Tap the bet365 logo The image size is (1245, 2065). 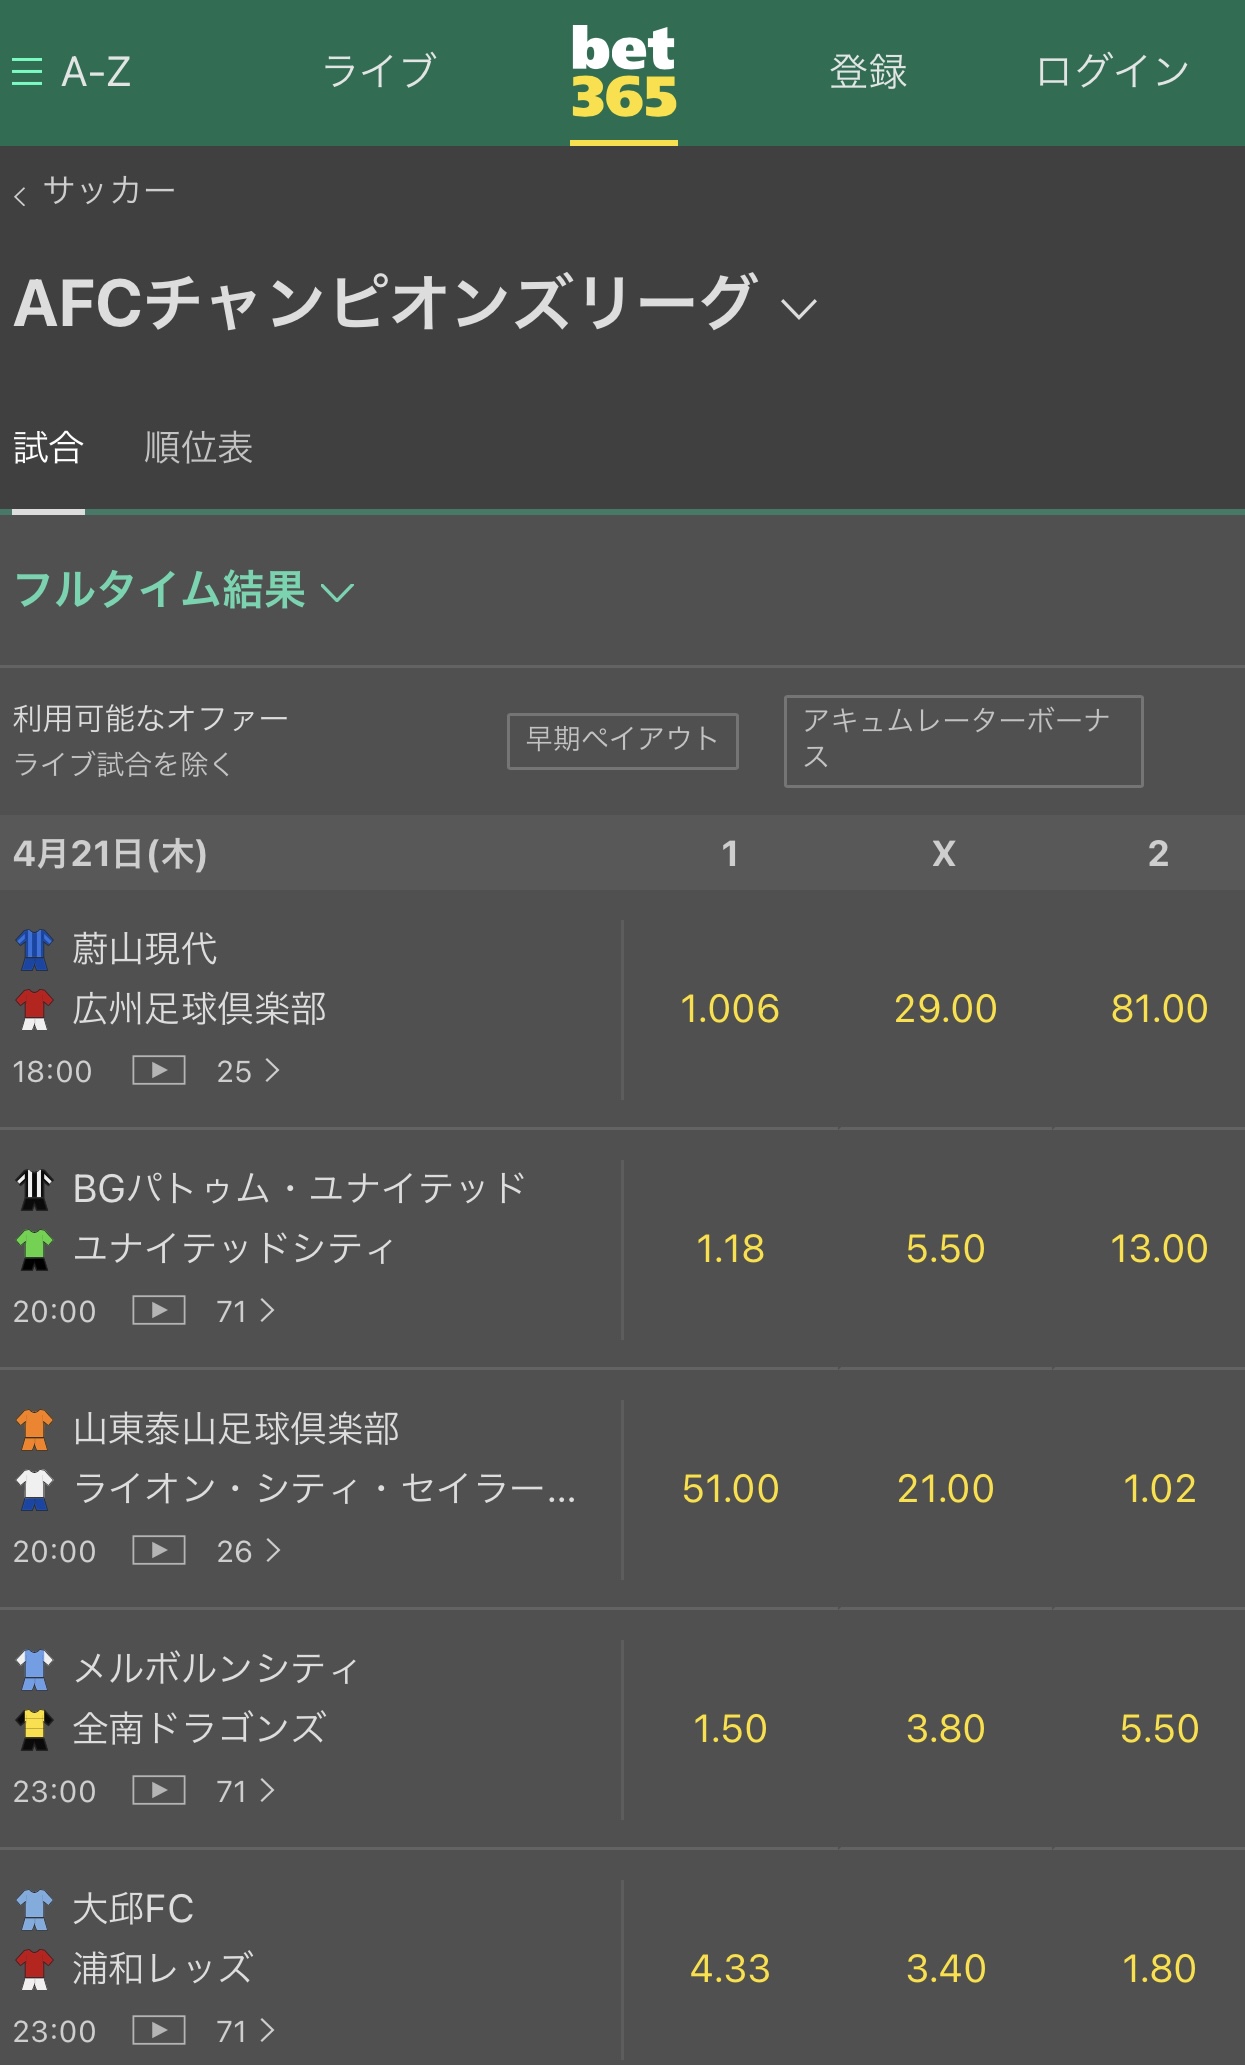coord(624,72)
